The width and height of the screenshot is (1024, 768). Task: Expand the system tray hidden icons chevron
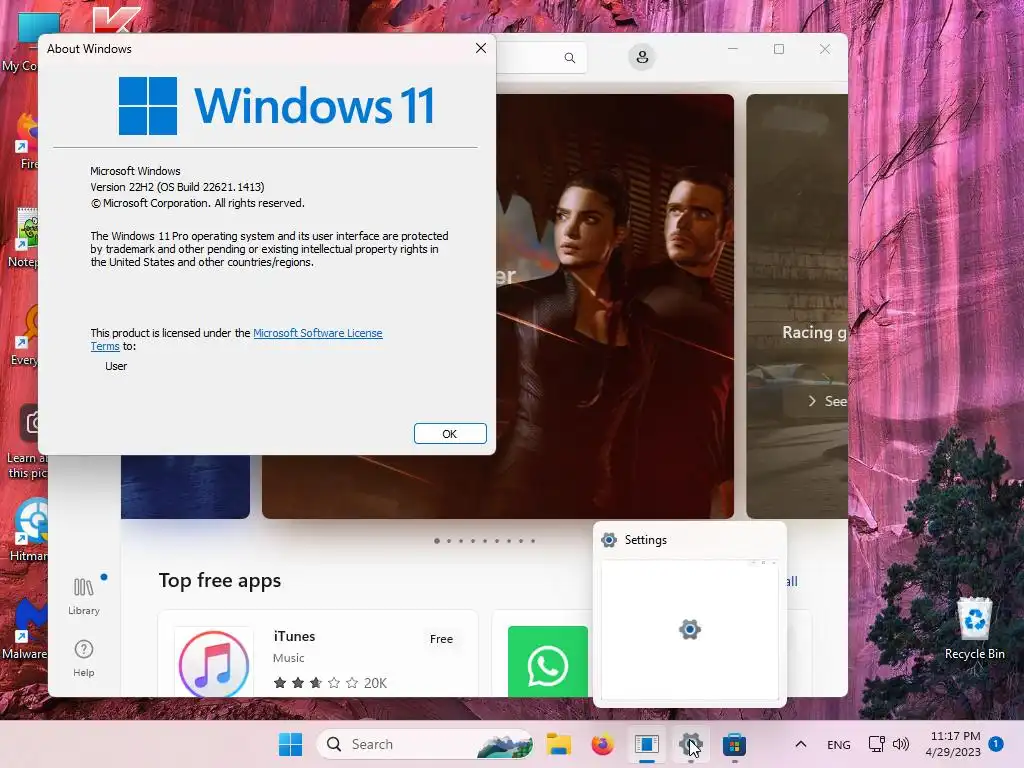click(801, 744)
